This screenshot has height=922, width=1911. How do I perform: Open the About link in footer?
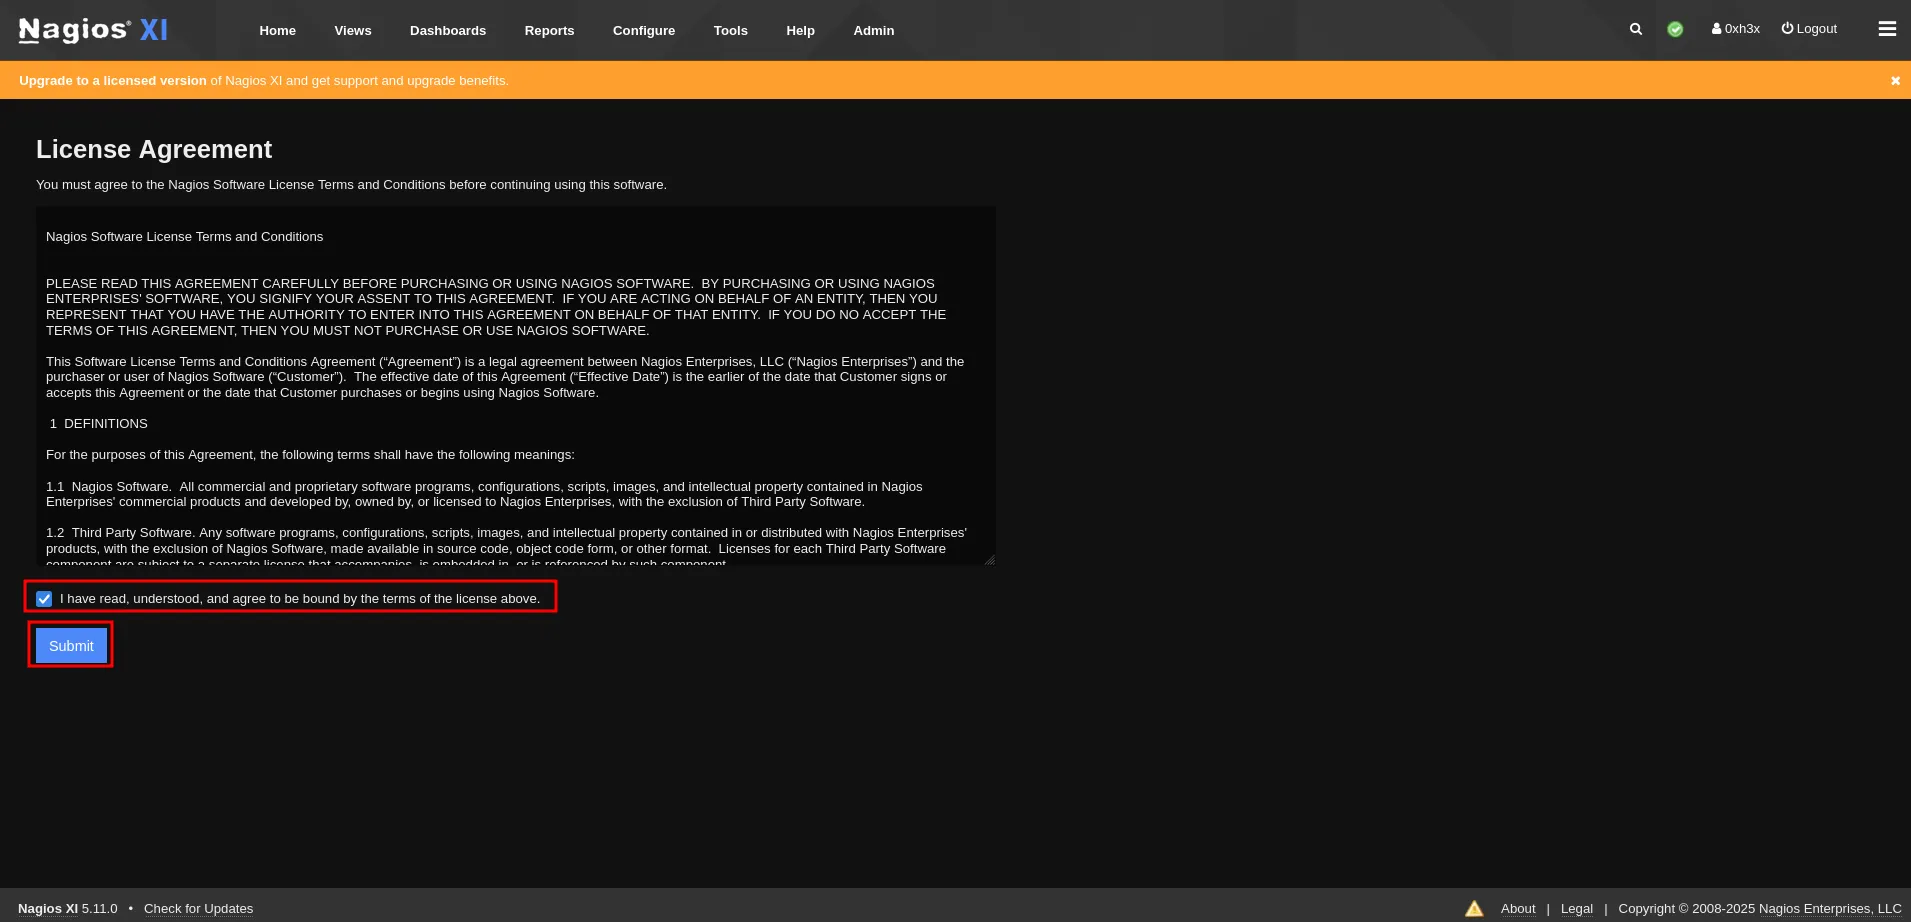coord(1518,909)
